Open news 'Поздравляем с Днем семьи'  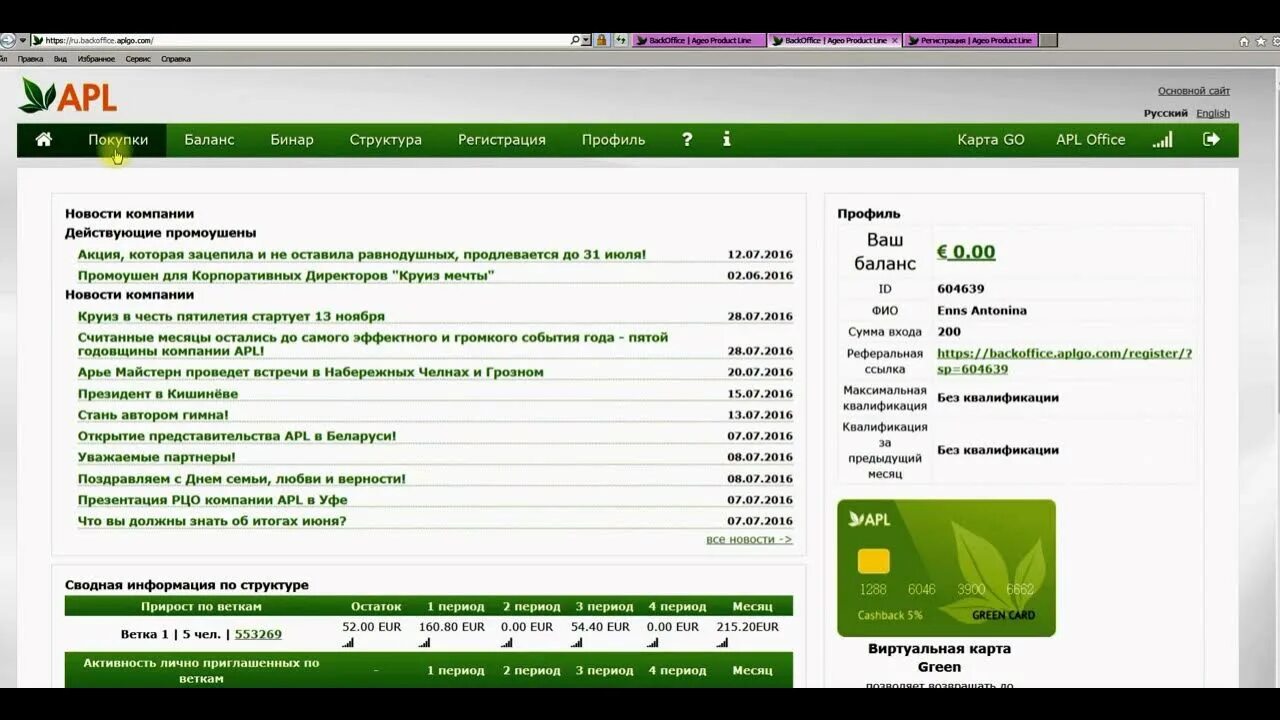tap(242, 479)
